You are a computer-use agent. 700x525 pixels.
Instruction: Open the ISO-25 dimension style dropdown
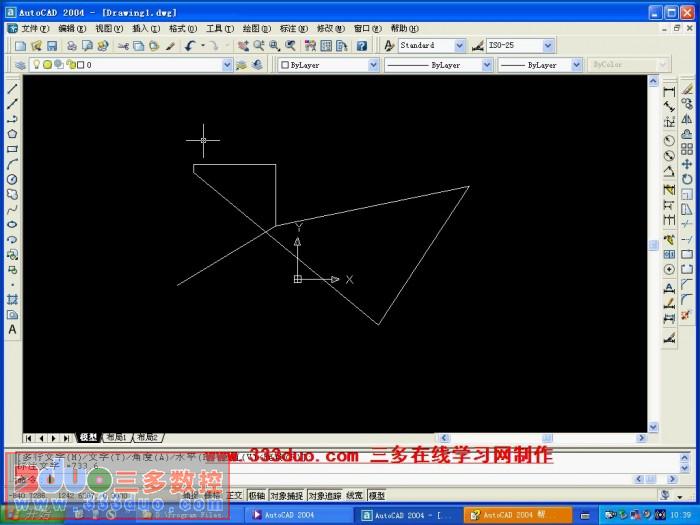point(548,46)
